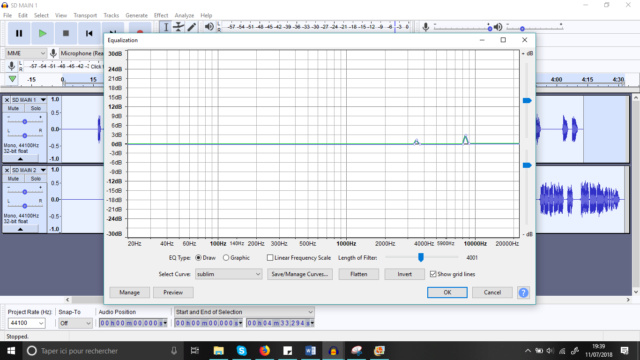This screenshot has width=640, height=360.
Task: Select the Graphic EQ type
Action: pyautogui.click(x=226, y=258)
